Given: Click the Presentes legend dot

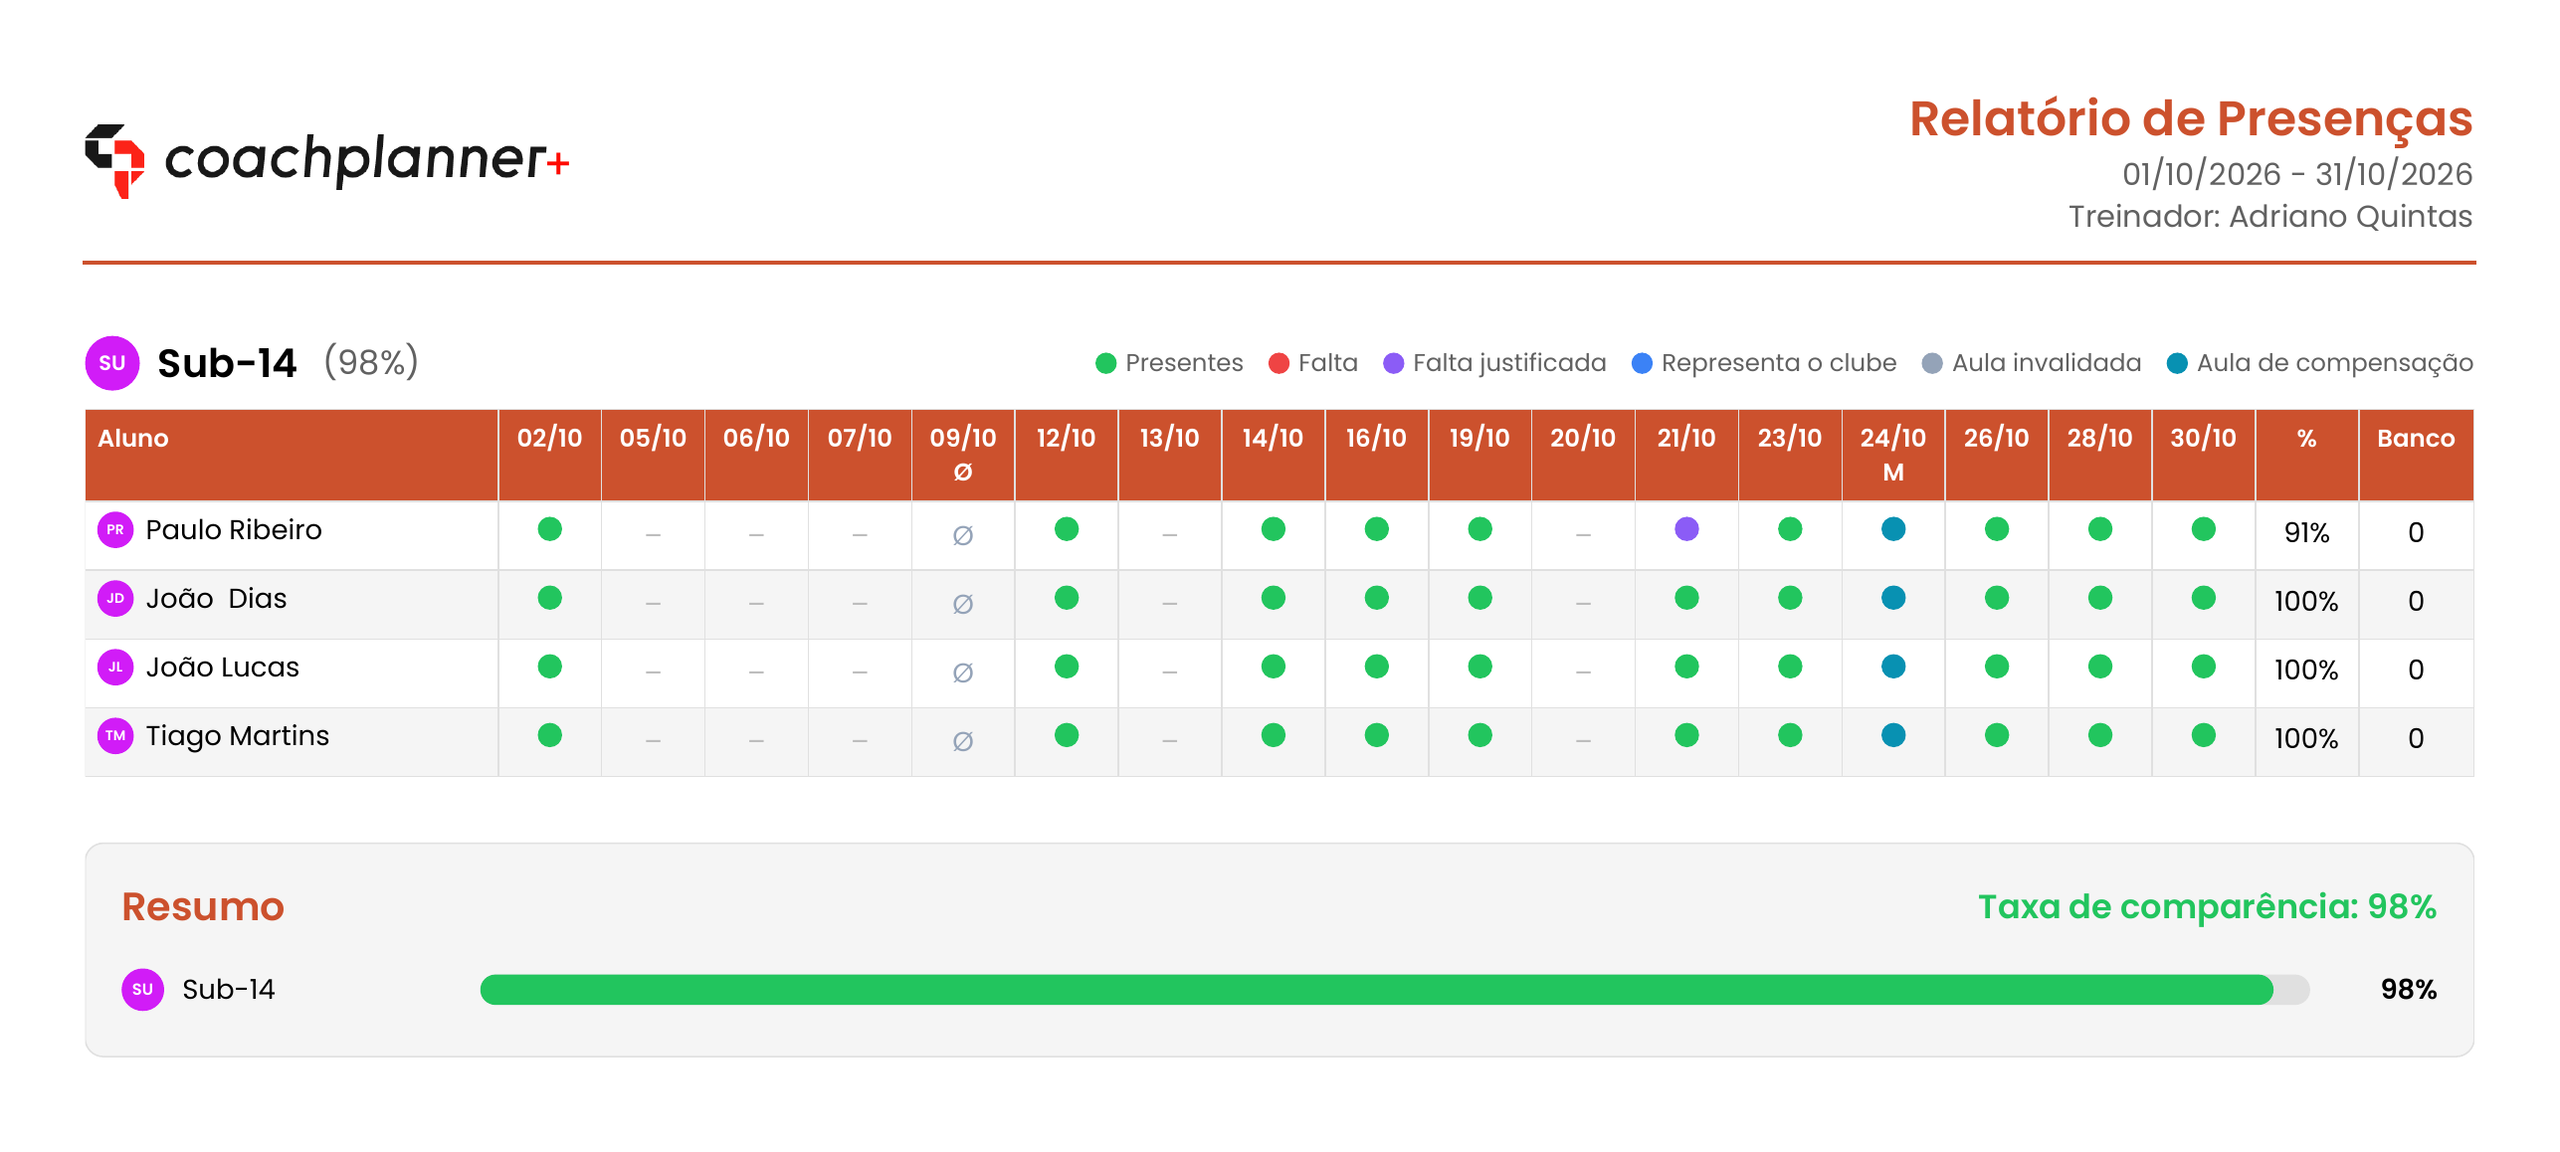Looking at the screenshot, I should [x=1105, y=363].
